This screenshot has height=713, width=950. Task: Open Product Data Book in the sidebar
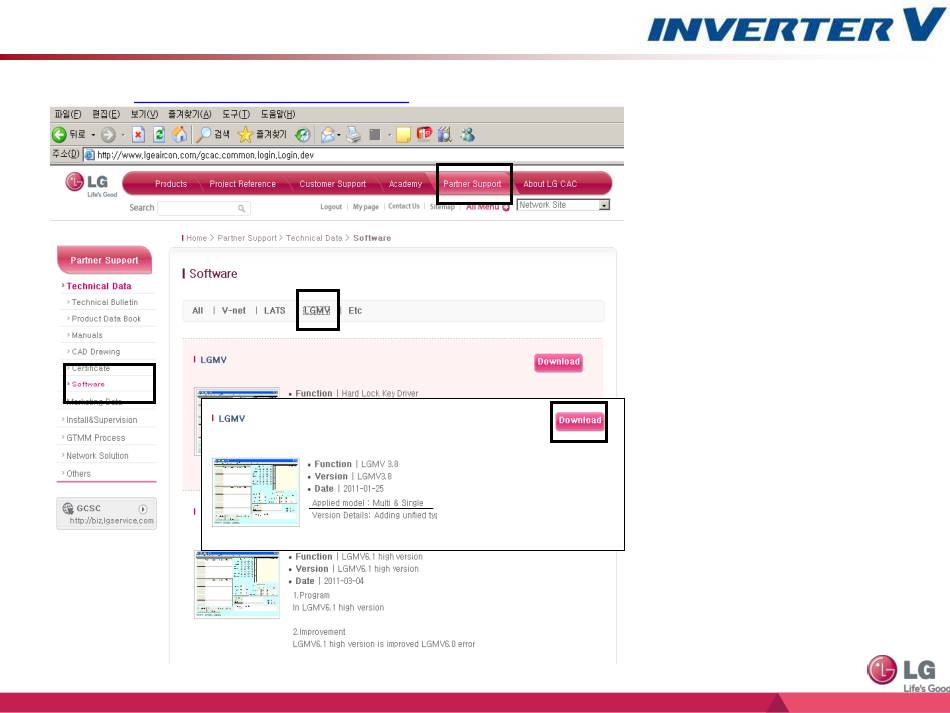pos(106,319)
